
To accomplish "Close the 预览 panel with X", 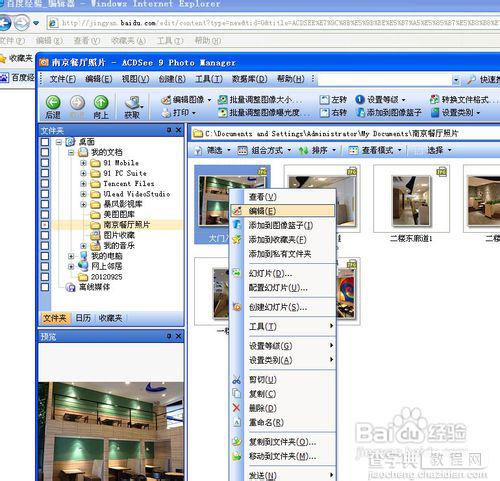I will (179, 336).
